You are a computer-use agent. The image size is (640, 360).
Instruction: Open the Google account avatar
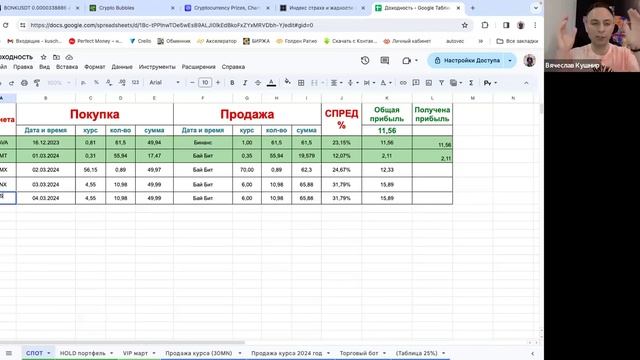[x=529, y=60]
